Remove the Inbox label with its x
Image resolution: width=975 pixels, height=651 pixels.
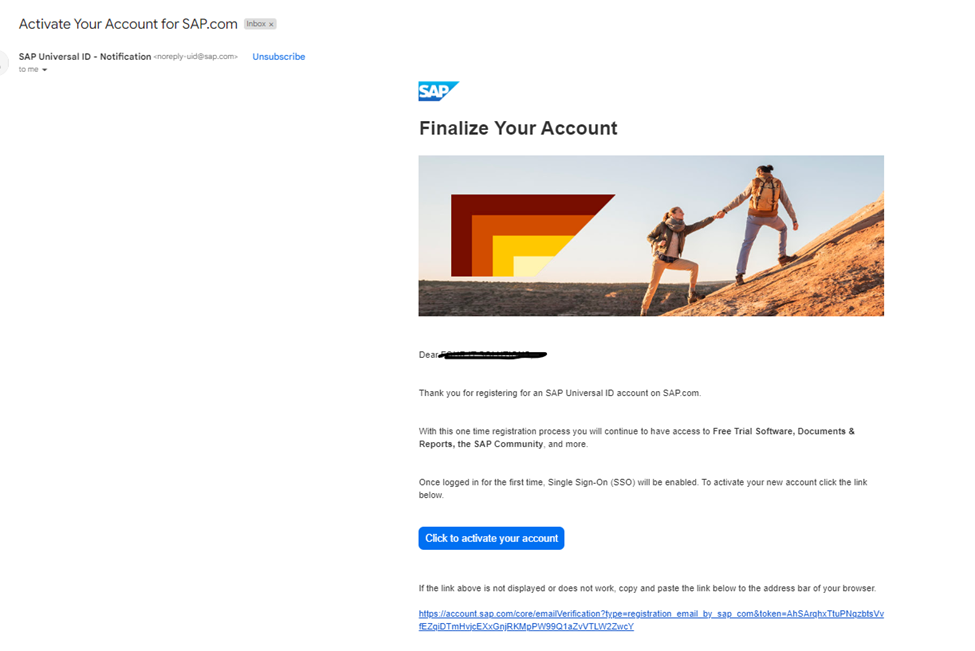coord(271,24)
